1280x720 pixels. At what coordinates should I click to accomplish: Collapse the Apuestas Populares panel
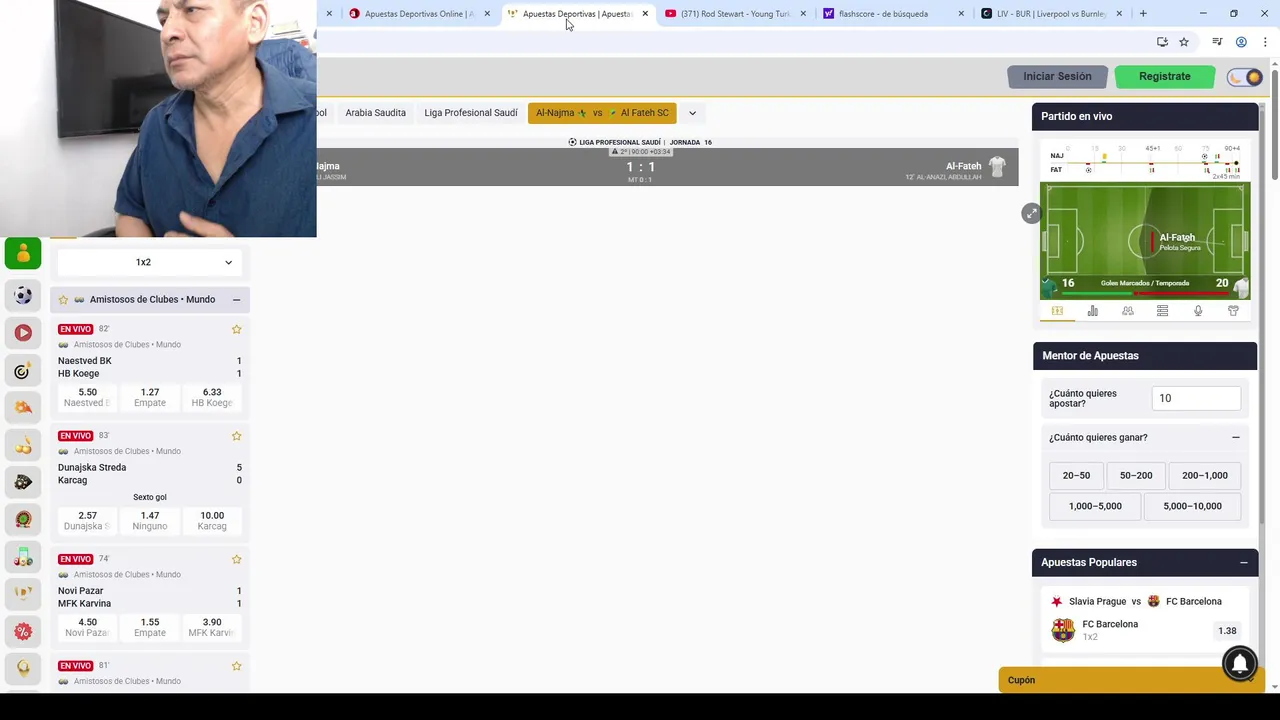[1244, 563]
